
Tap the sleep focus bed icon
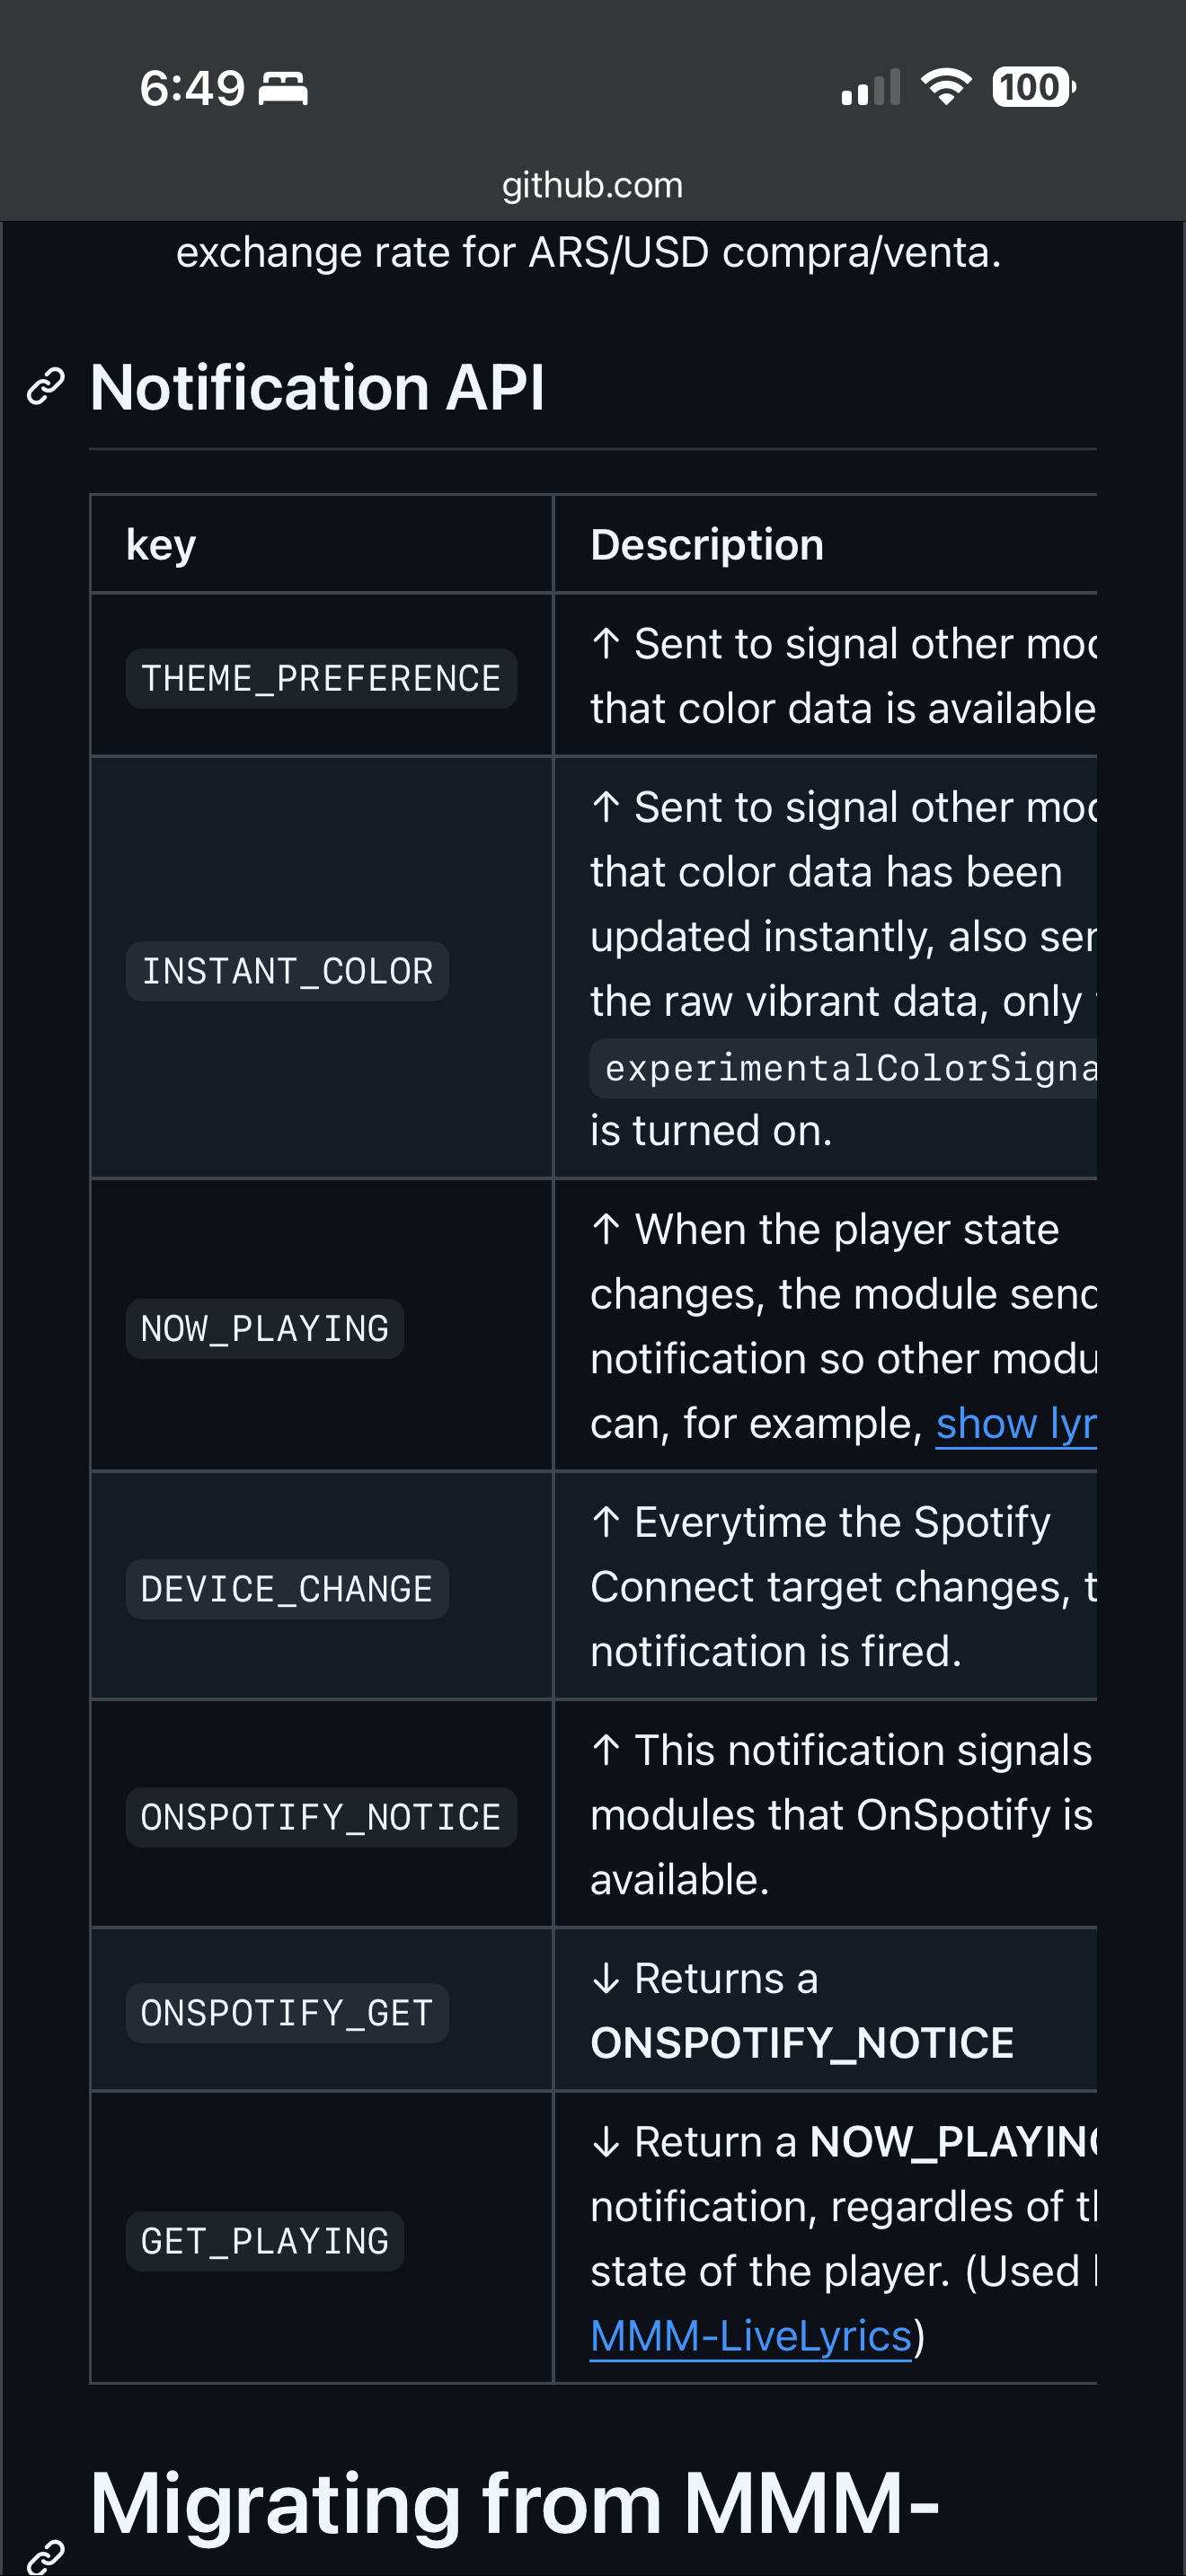[x=283, y=89]
